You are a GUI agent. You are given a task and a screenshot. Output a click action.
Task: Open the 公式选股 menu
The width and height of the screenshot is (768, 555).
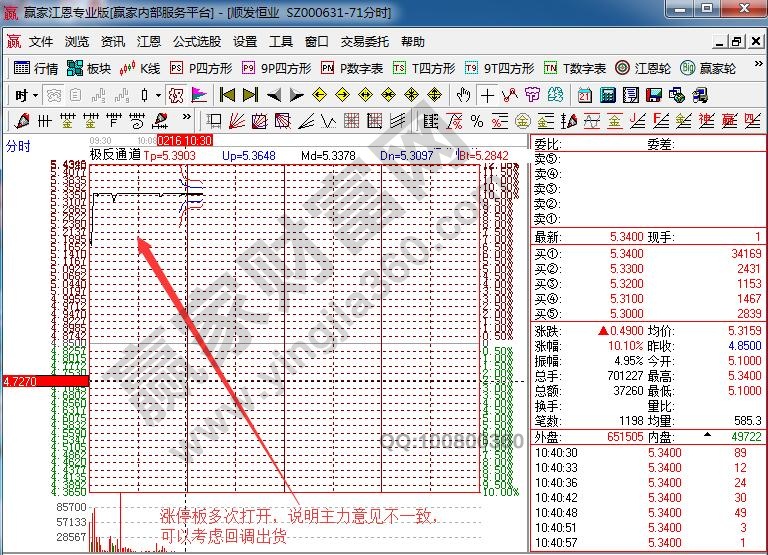[197, 42]
